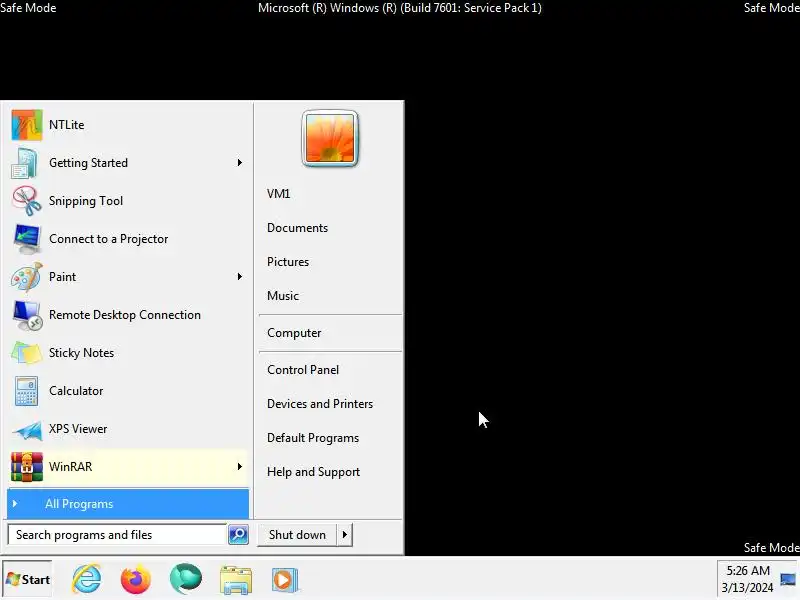The image size is (800, 600).
Task: Select the Snipping Tool label
Action: (x=86, y=201)
